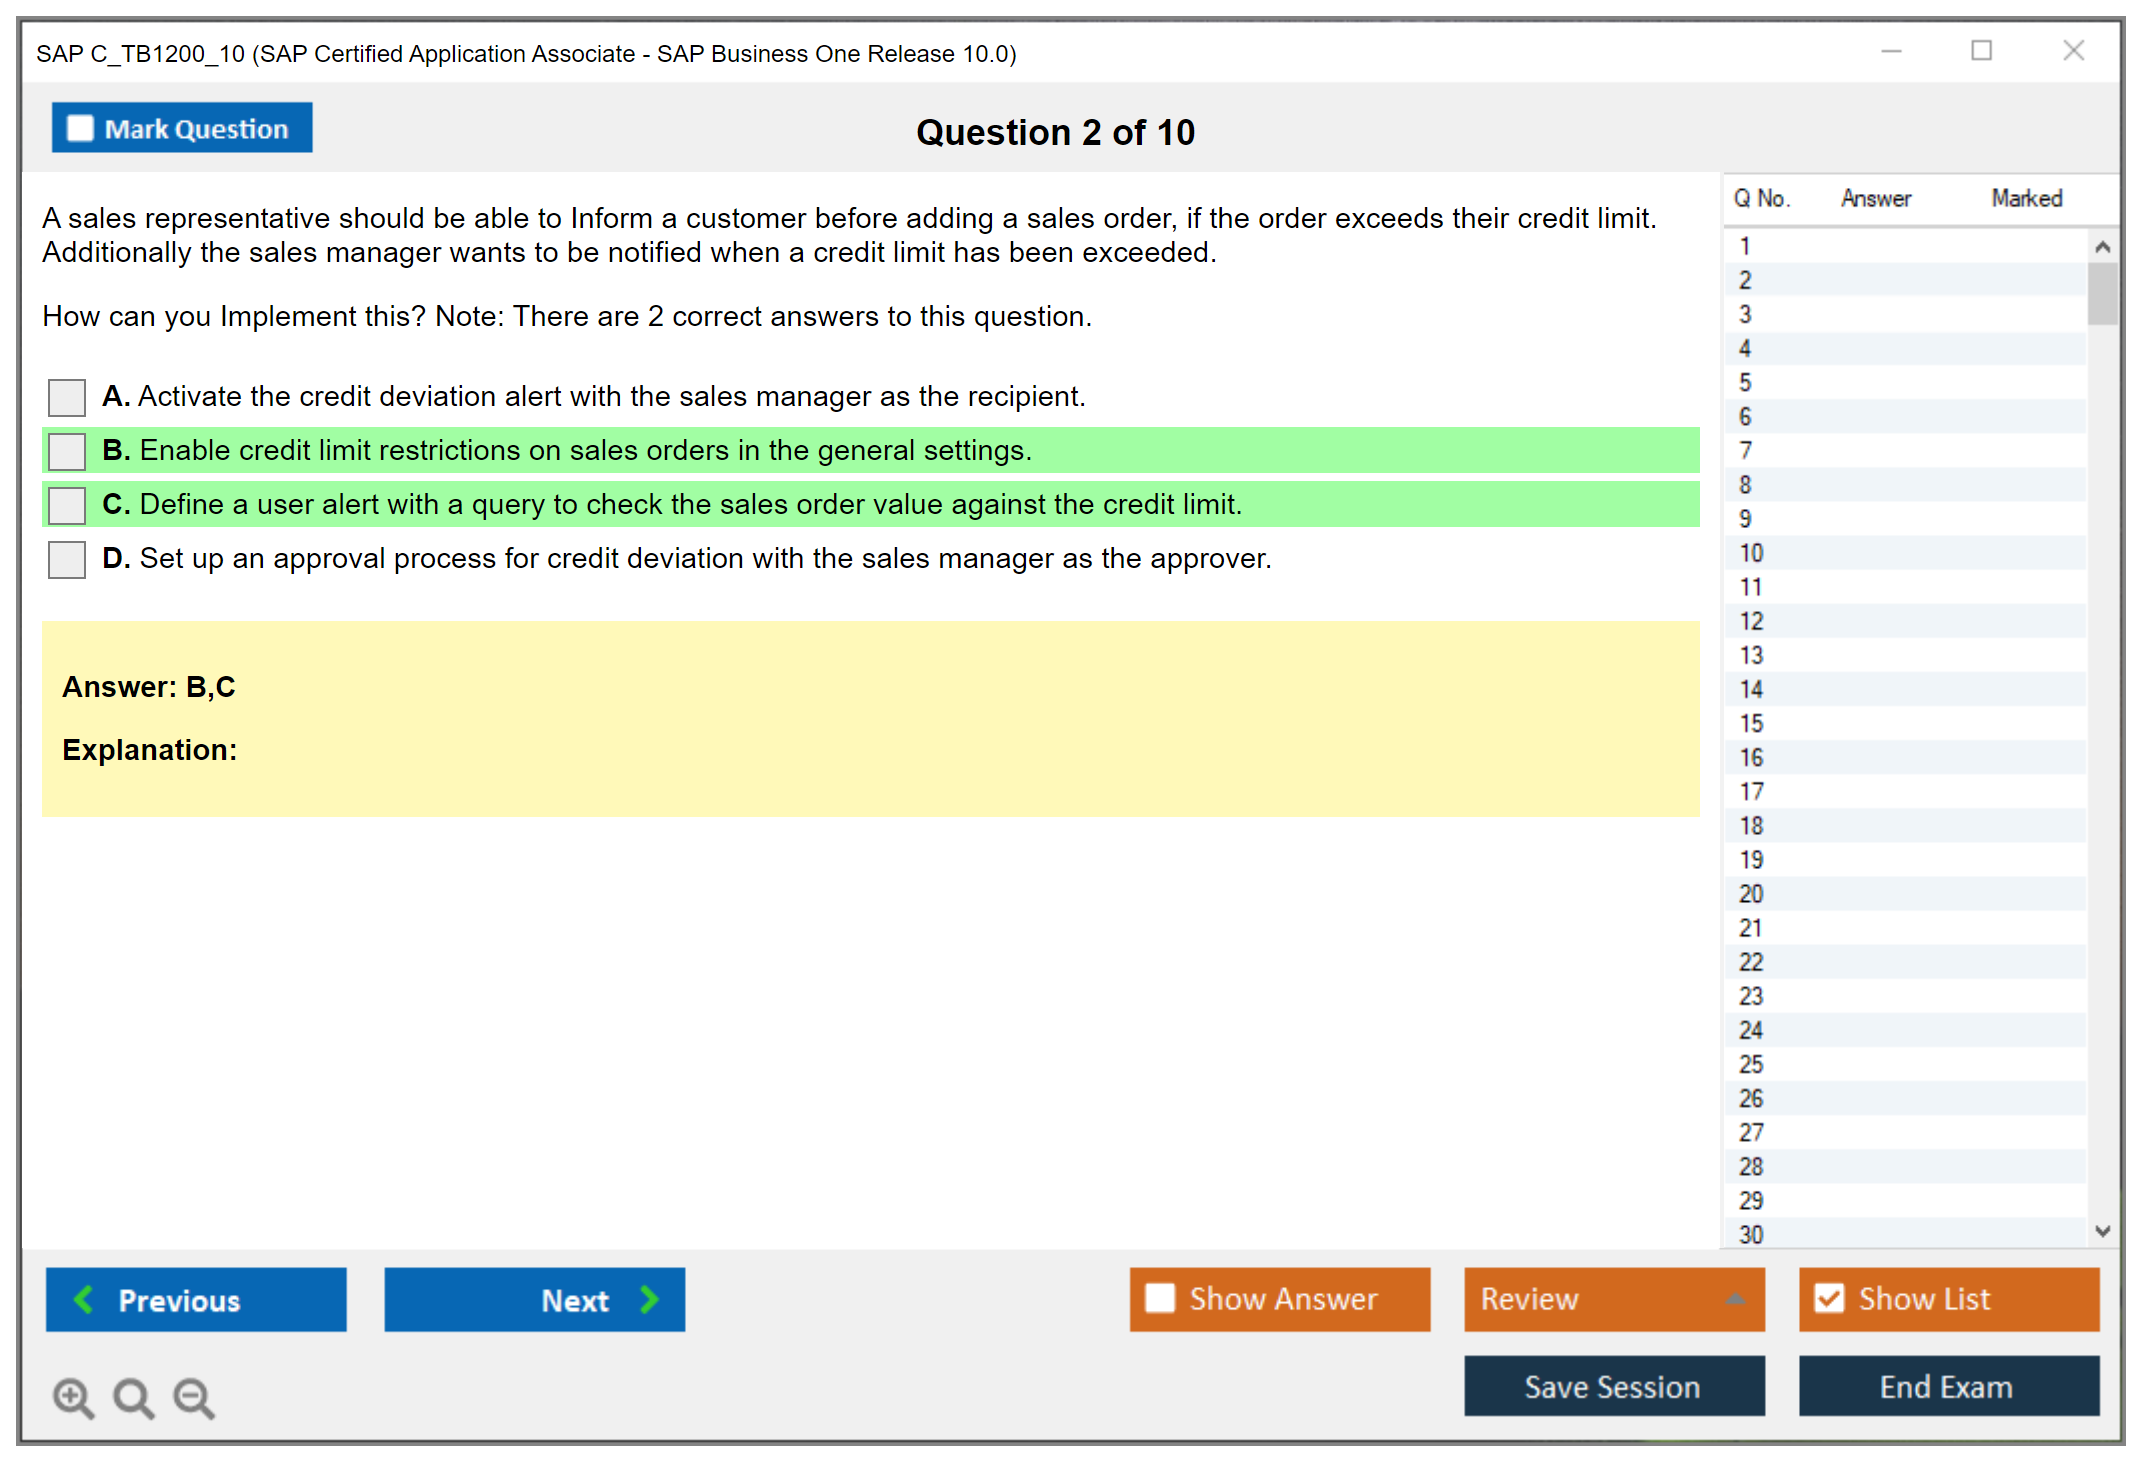Click the reset zoom magnifier icon
The image size is (2150, 1470).
pos(133,1397)
